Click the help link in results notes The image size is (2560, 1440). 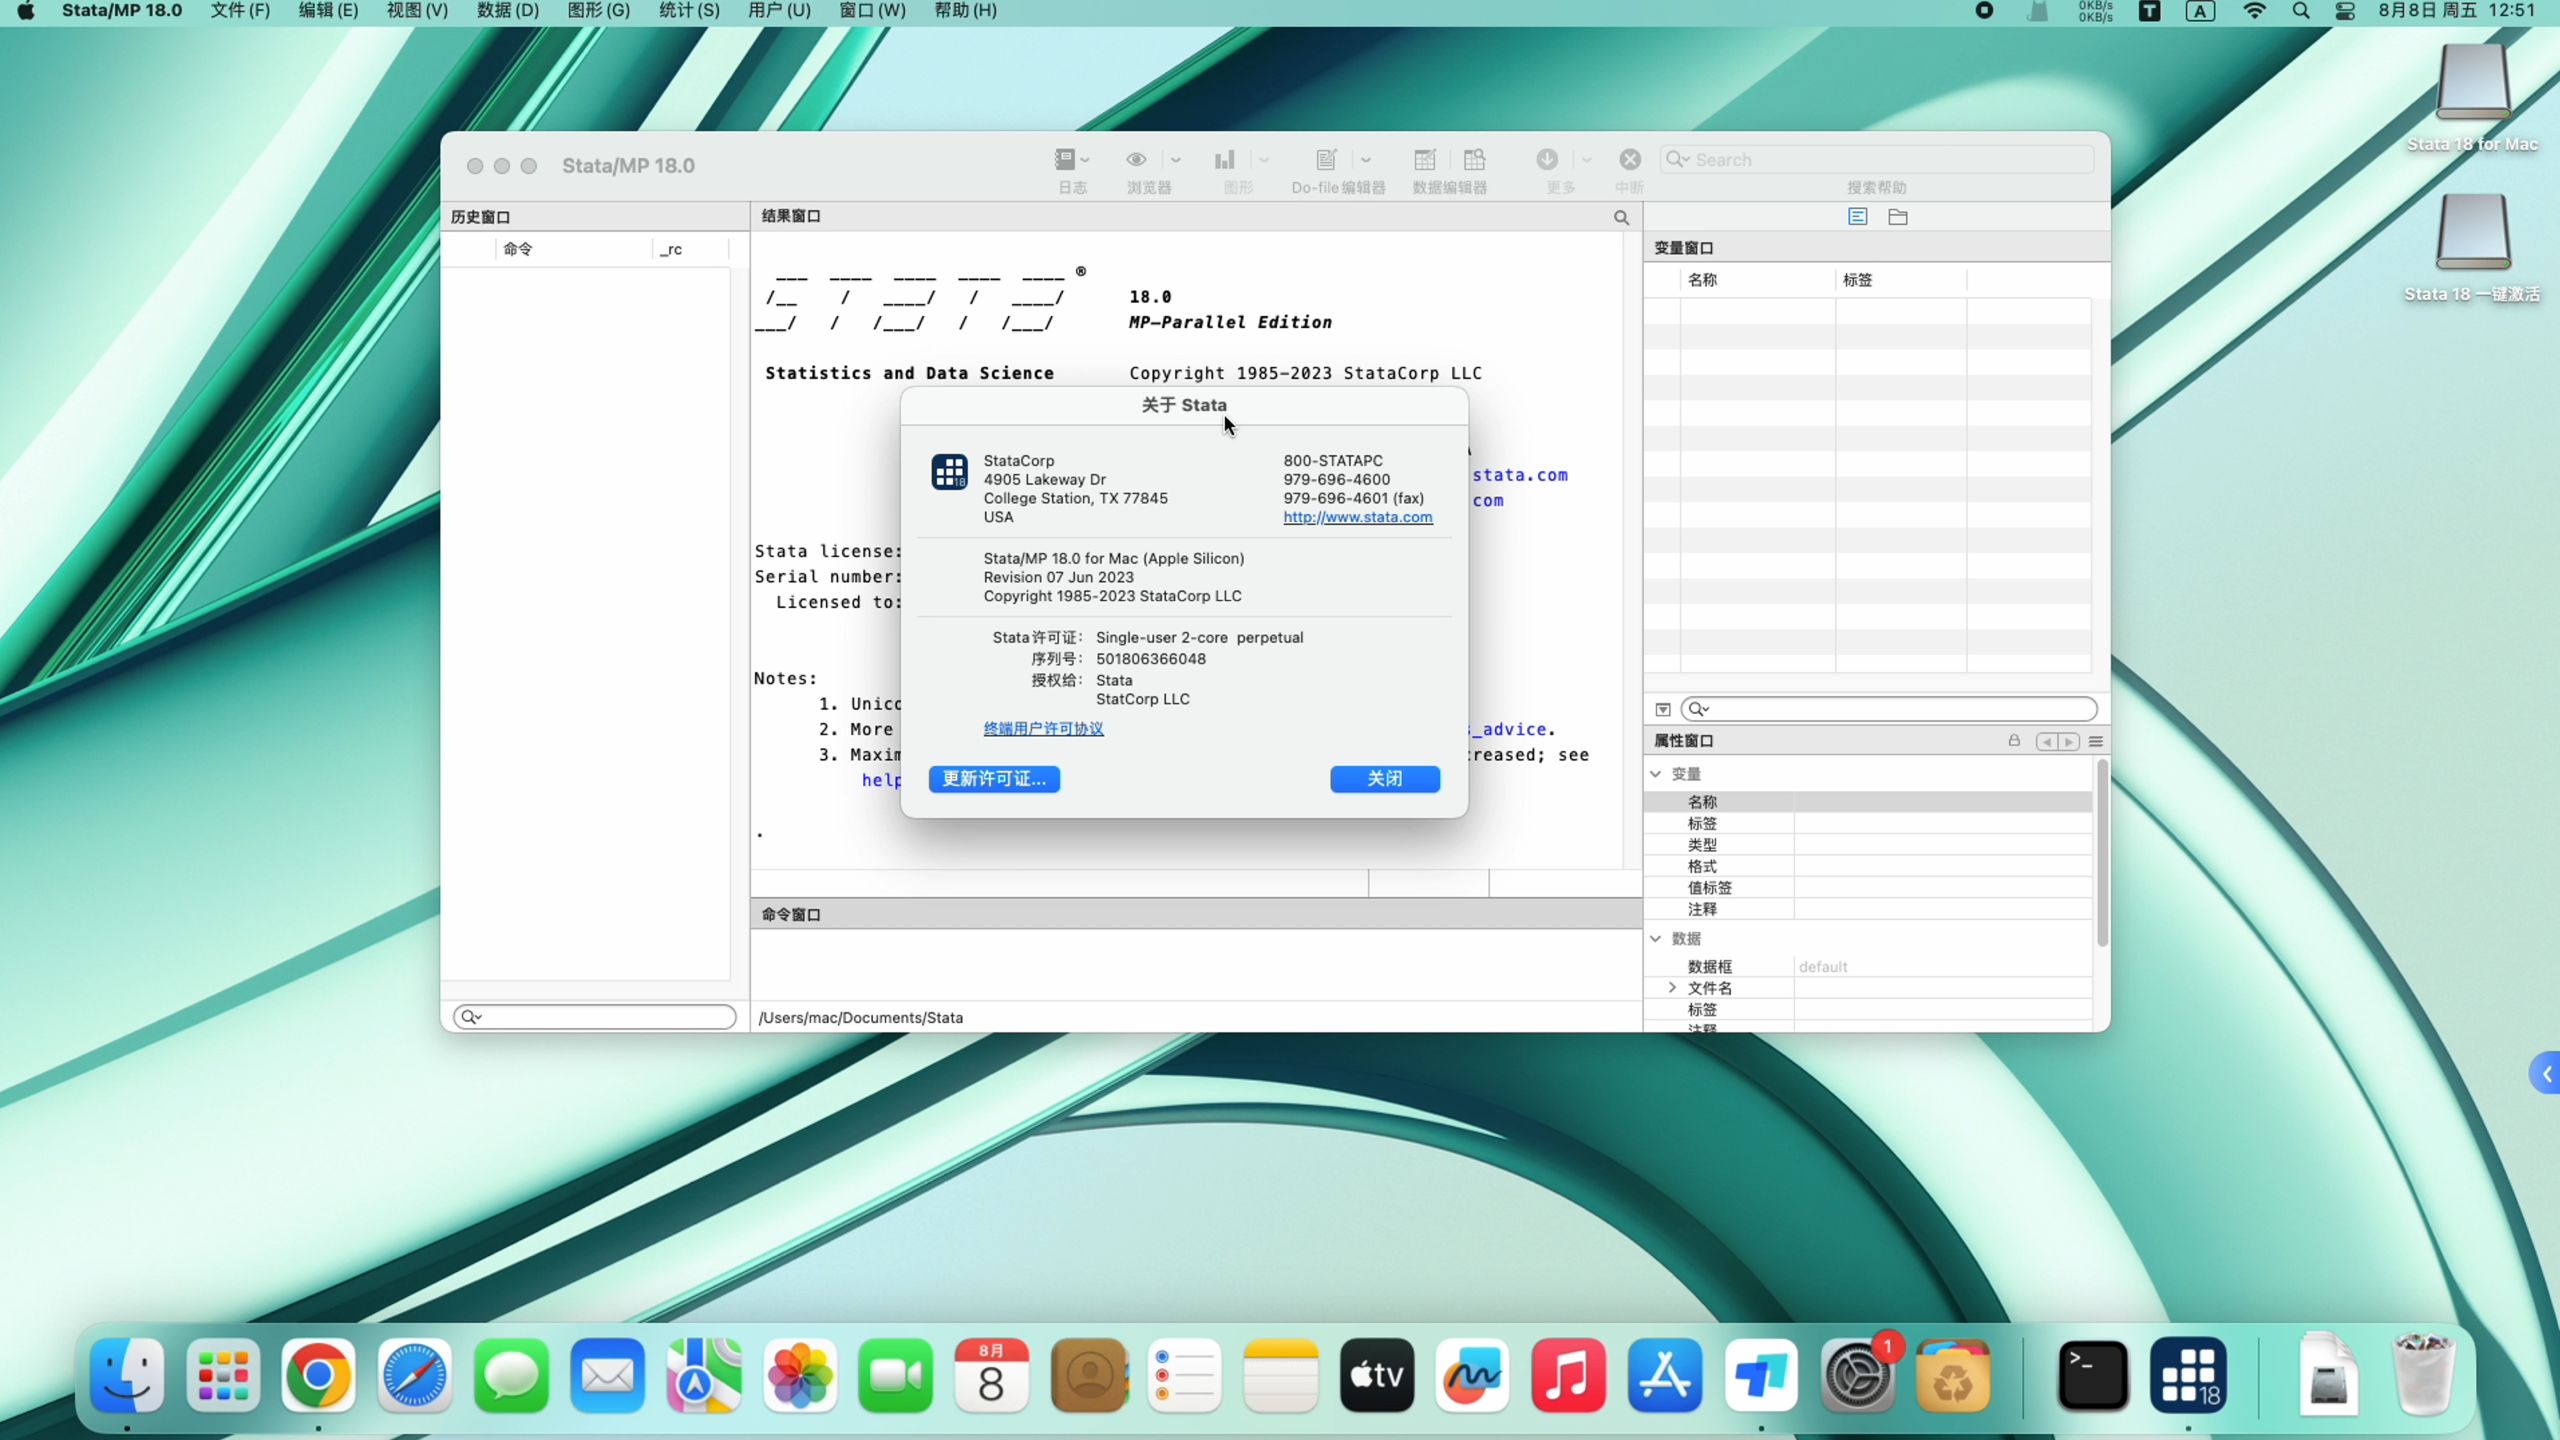[x=881, y=780]
